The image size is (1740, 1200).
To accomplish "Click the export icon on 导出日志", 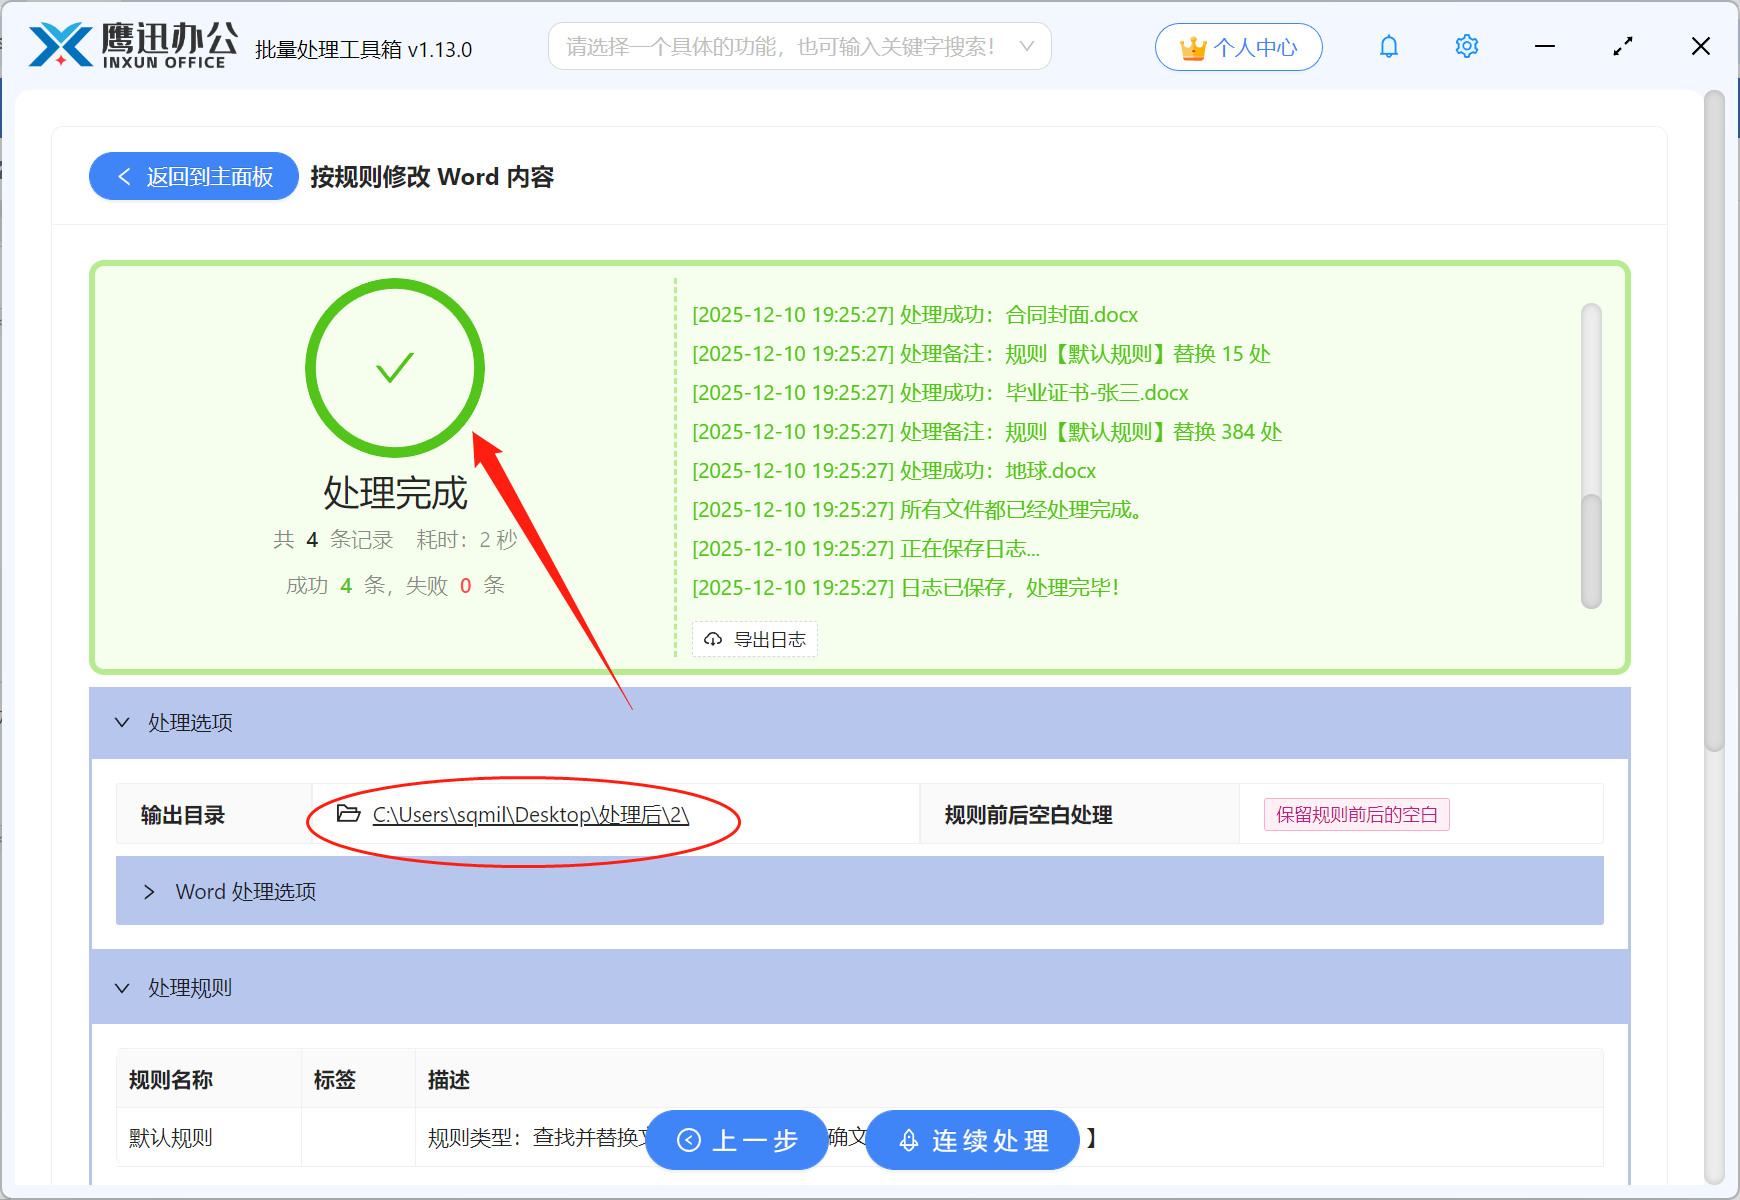I will coord(712,639).
